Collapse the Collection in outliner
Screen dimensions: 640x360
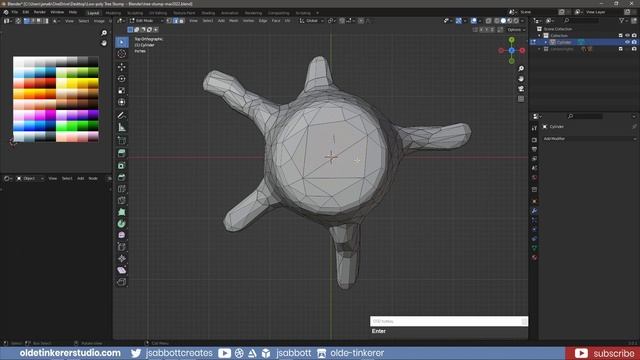click(540, 36)
